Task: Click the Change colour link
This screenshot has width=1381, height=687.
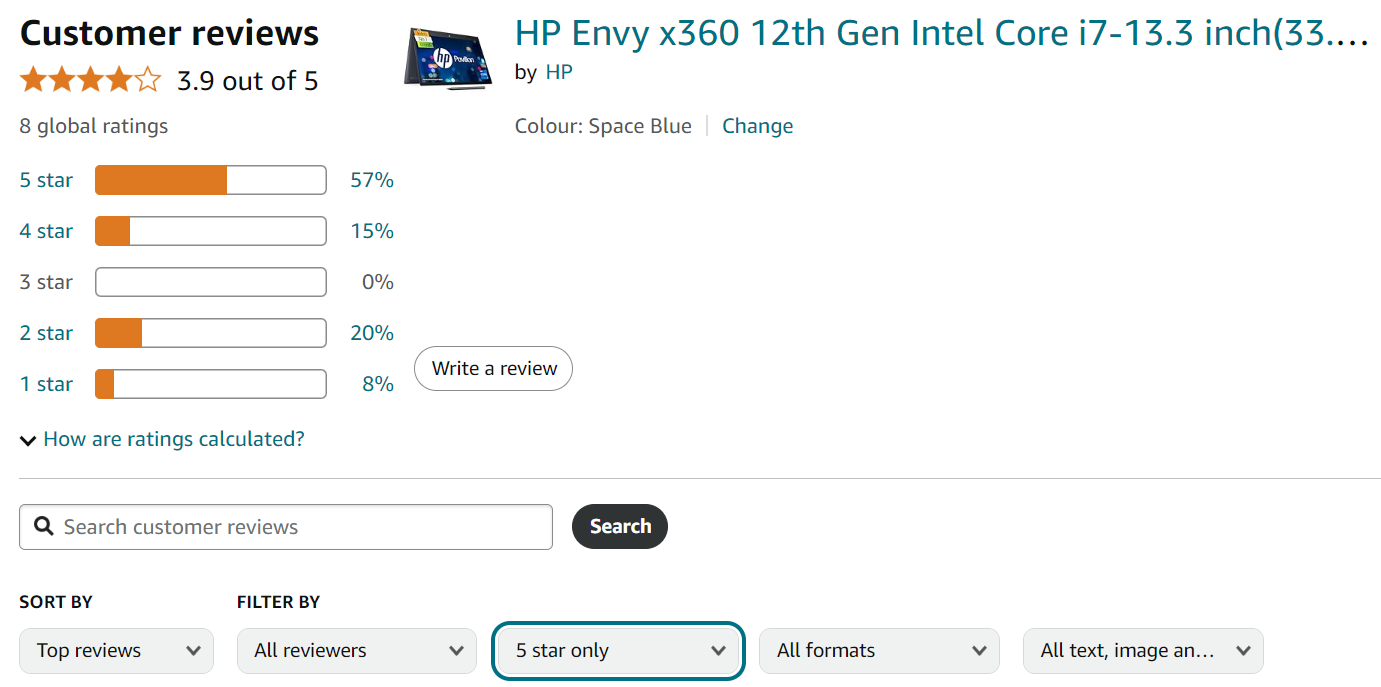Action: [758, 126]
